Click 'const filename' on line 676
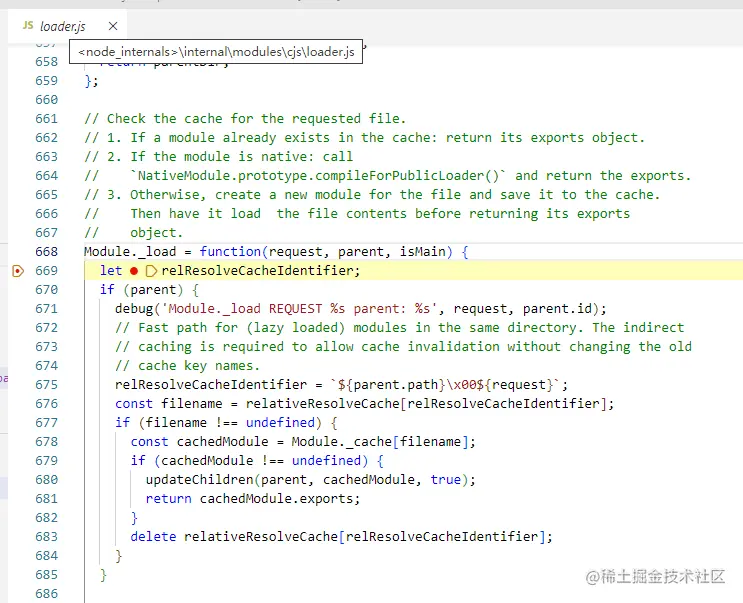The image size is (743, 603). coord(169,404)
